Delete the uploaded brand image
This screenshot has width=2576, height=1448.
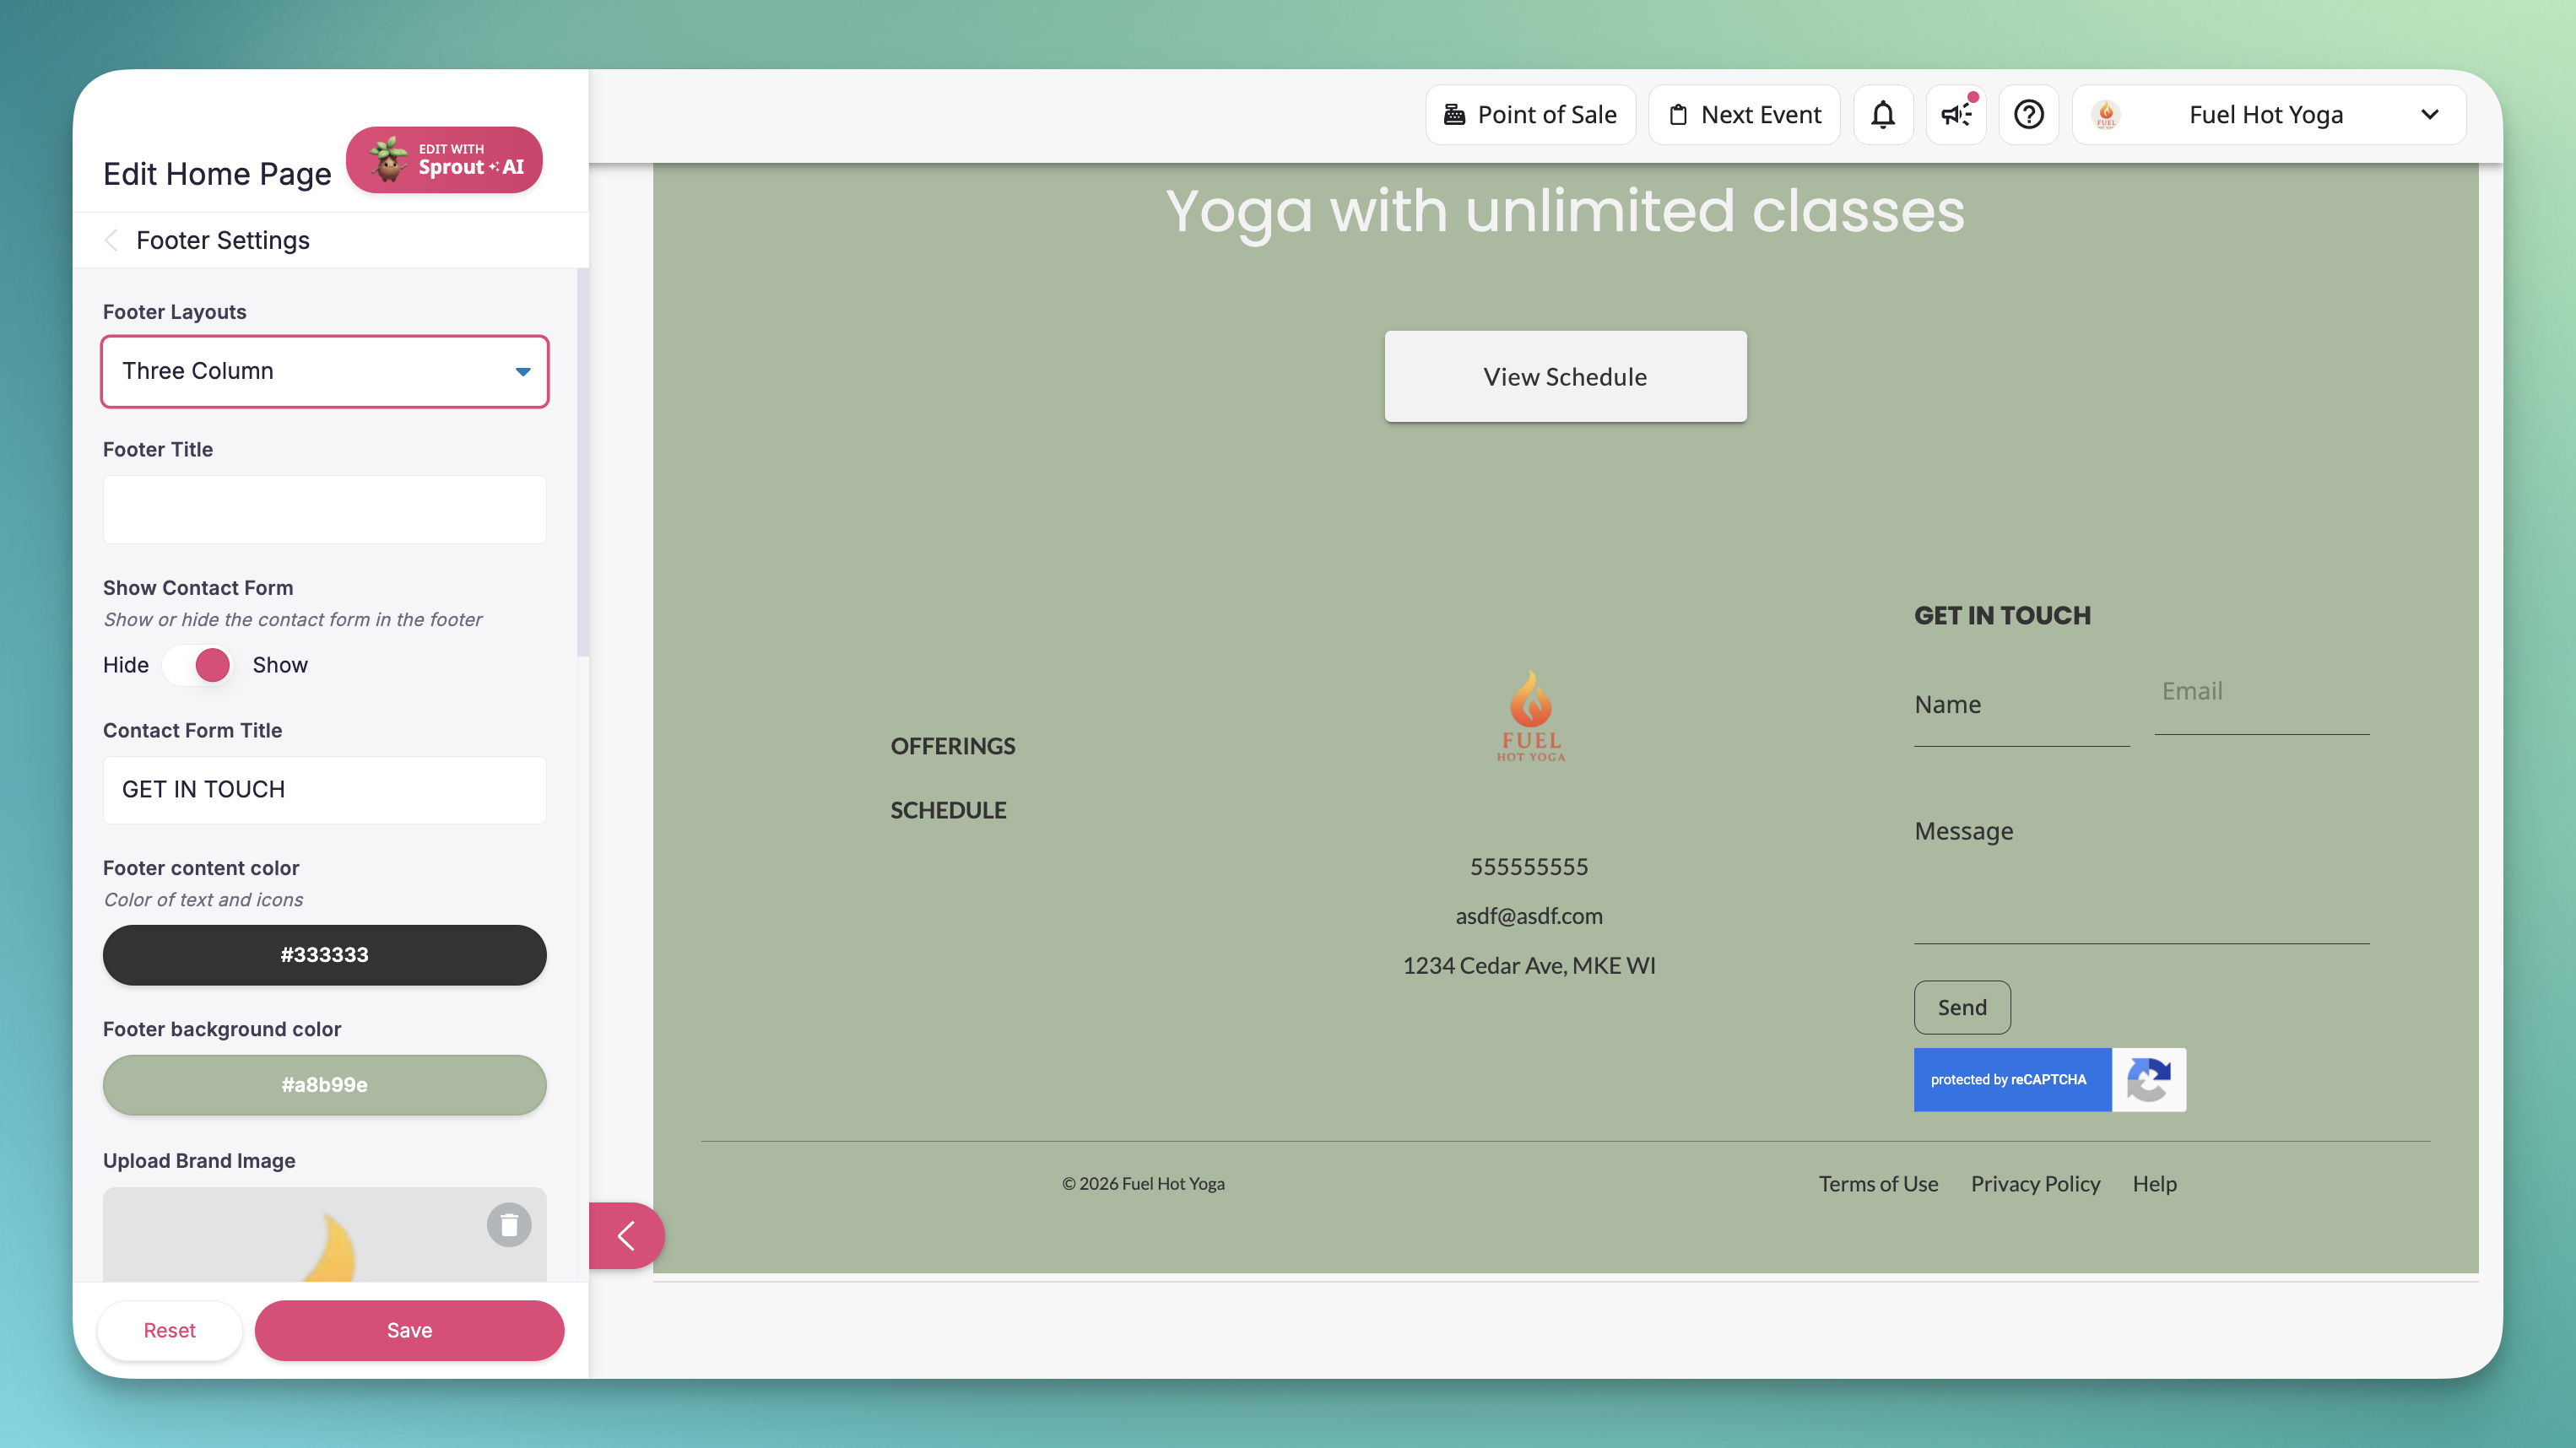(509, 1224)
